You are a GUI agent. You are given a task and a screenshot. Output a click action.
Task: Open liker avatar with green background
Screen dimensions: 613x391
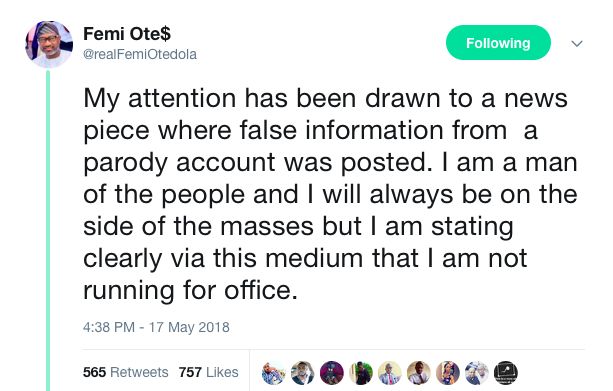pos(360,373)
